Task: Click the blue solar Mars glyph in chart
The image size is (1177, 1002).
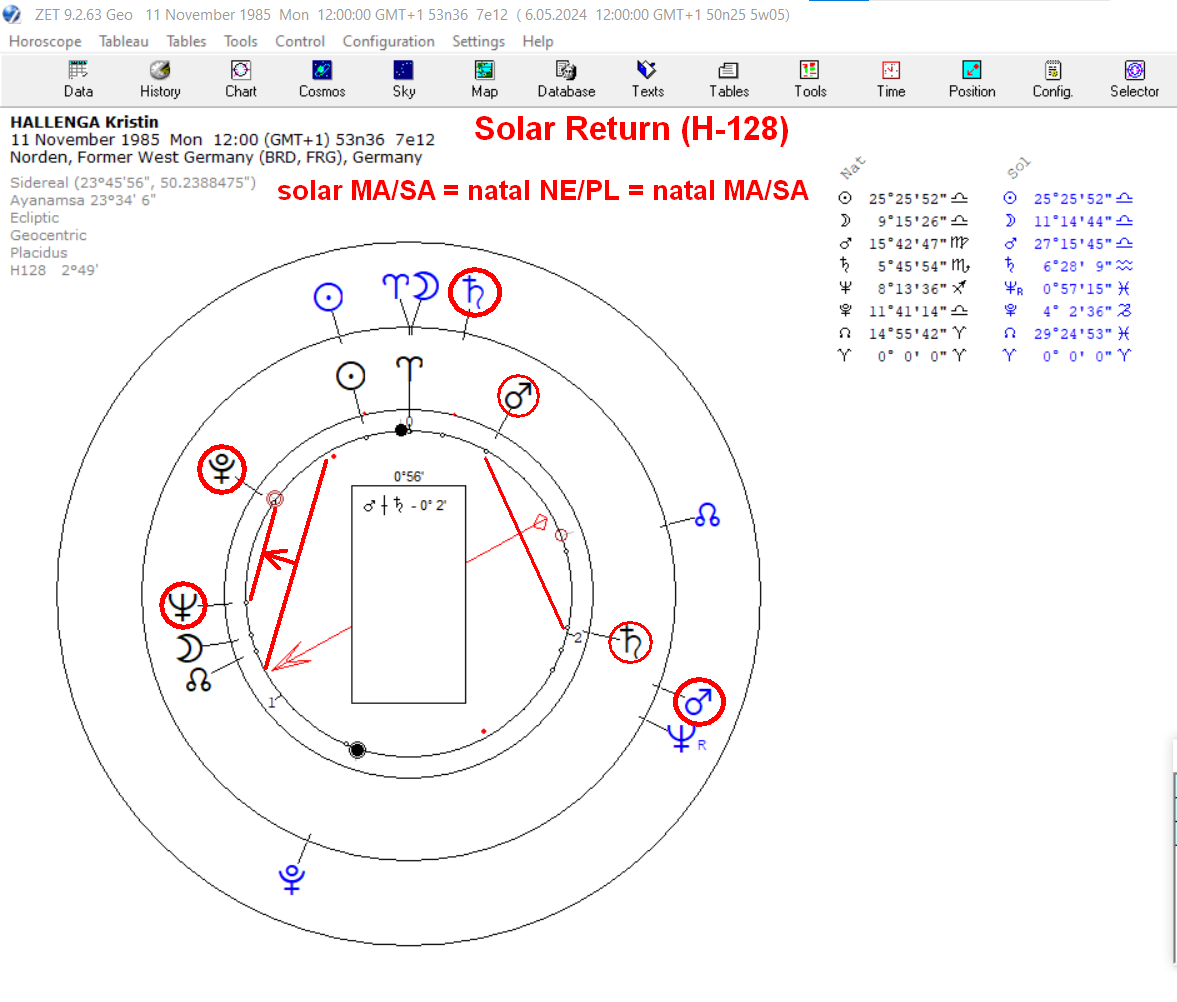Action: click(x=699, y=702)
